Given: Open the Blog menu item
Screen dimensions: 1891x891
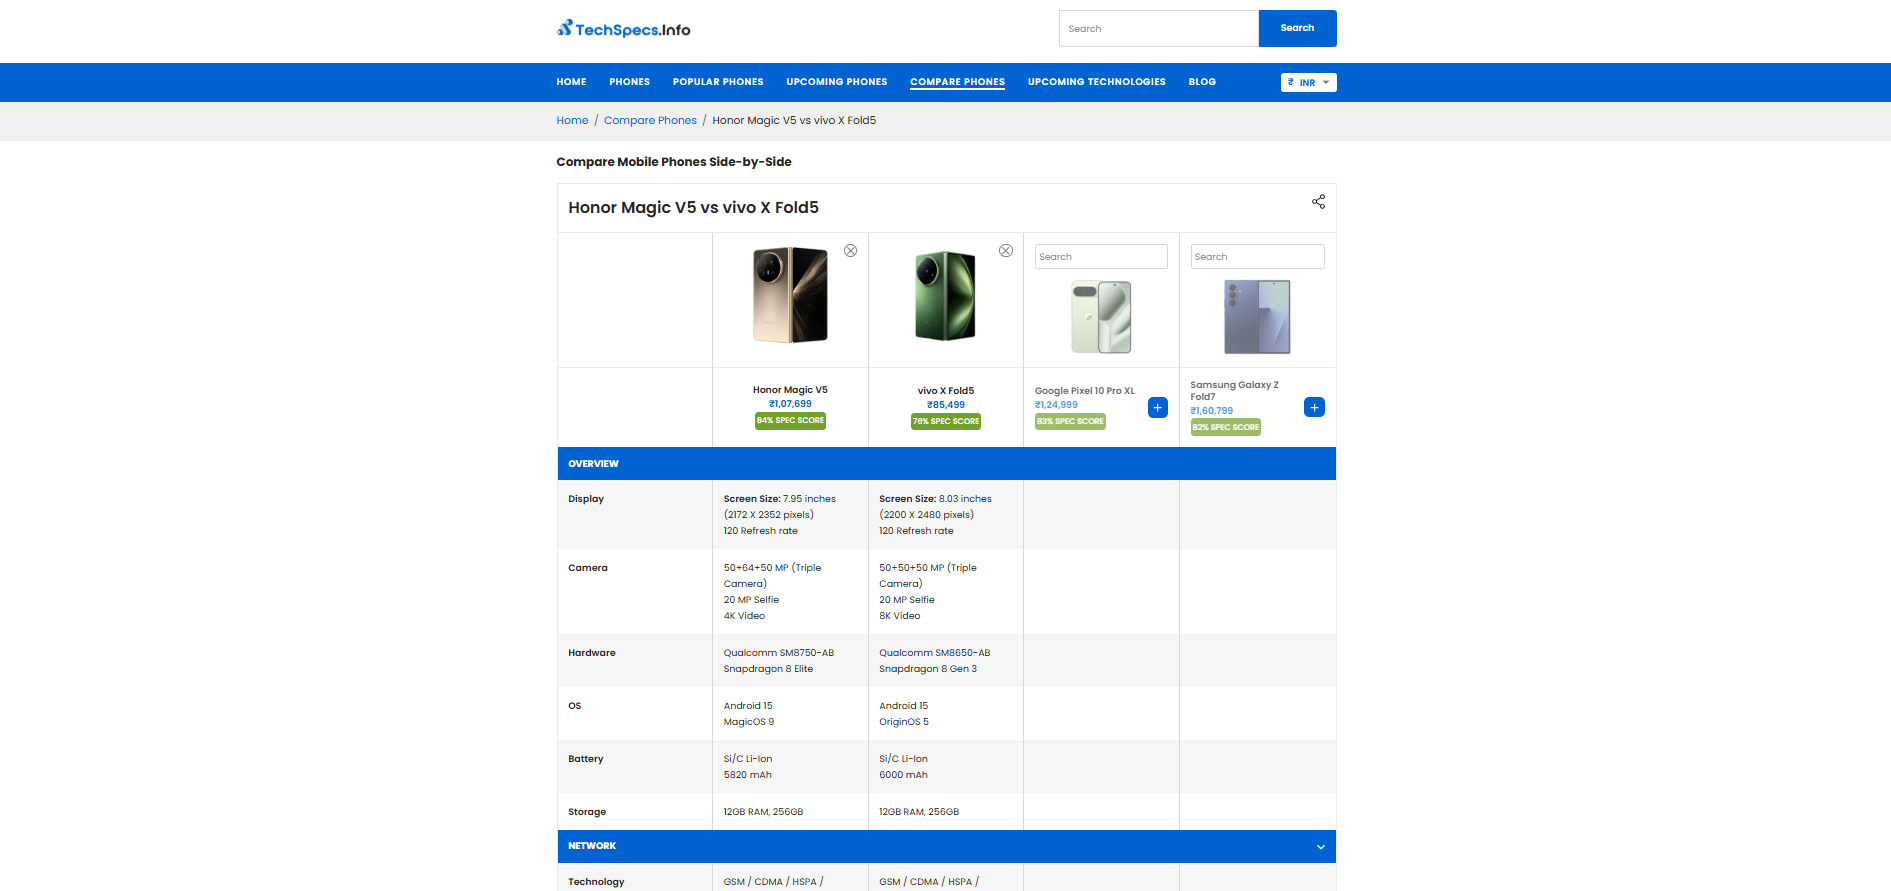Looking at the screenshot, I should (1202, 82).
